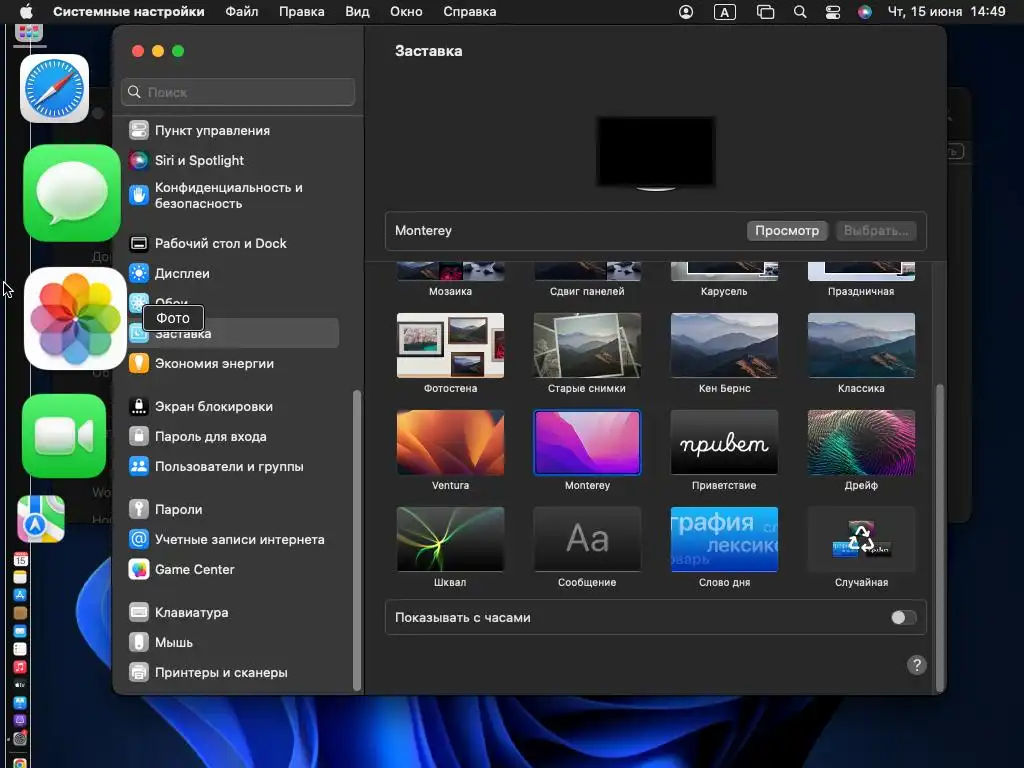
Task: Open help with the question mark button
Action: click(x=916, y=665)
